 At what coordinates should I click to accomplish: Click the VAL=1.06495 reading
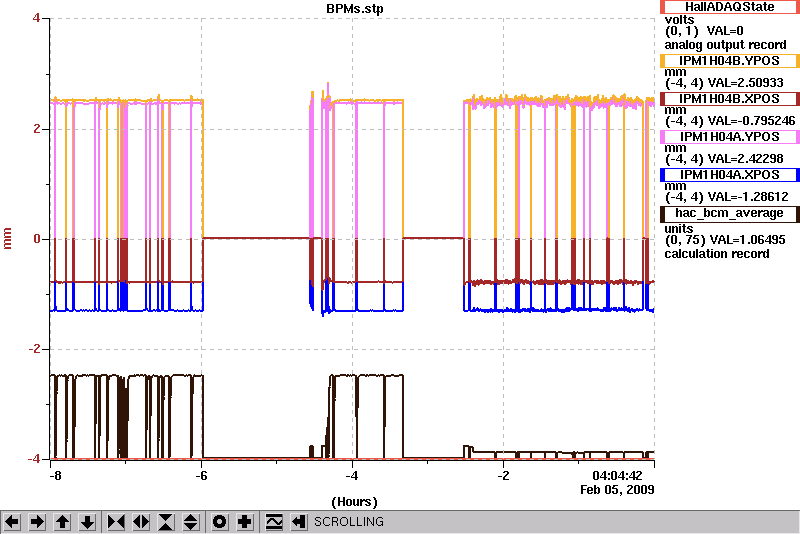click(x=746, y=240)
